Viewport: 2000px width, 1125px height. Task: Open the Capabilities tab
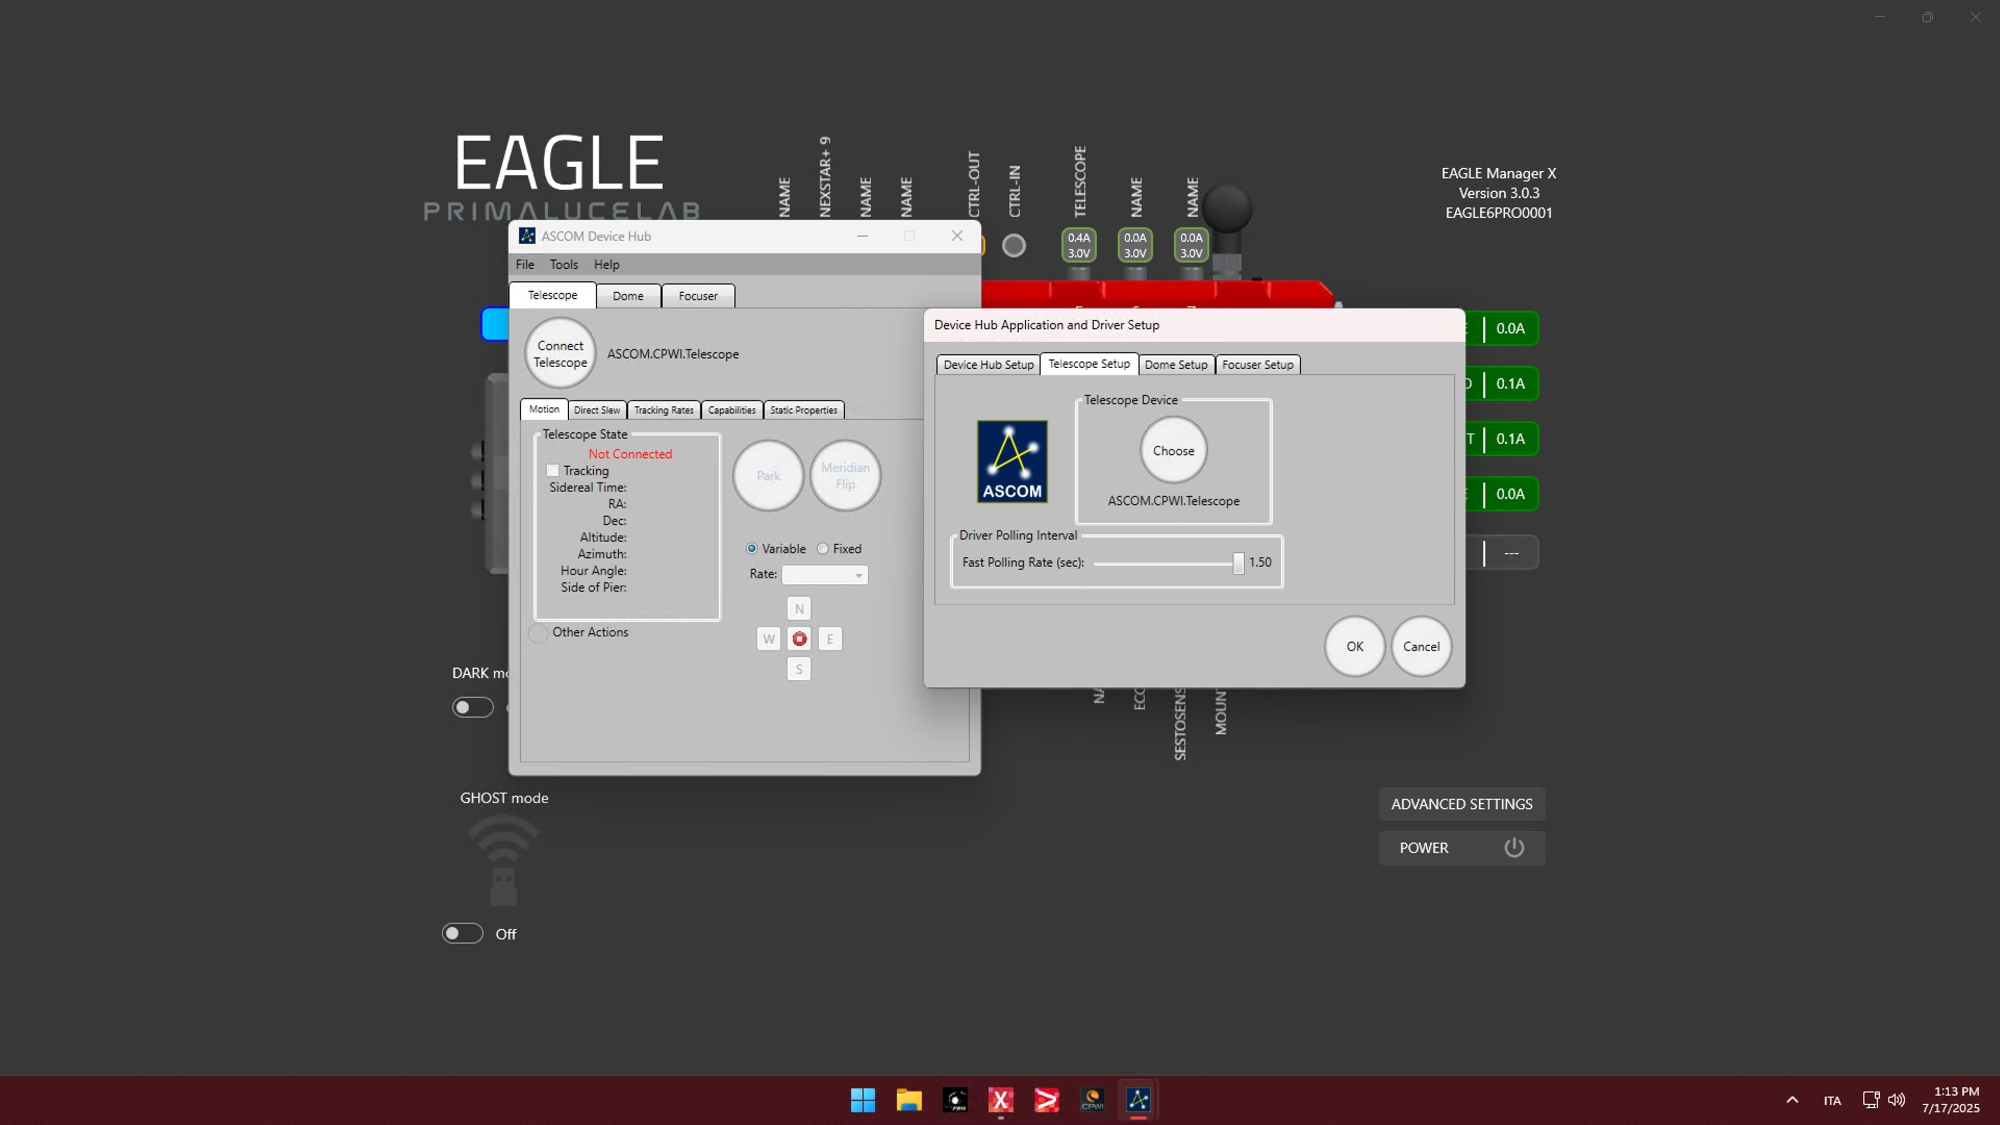(732, 410)
